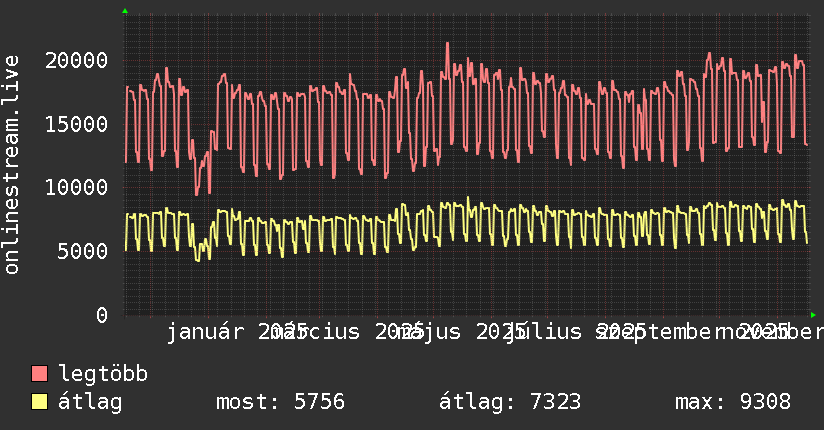Click the 5000 y-axis label

click(x=83, y=251)
